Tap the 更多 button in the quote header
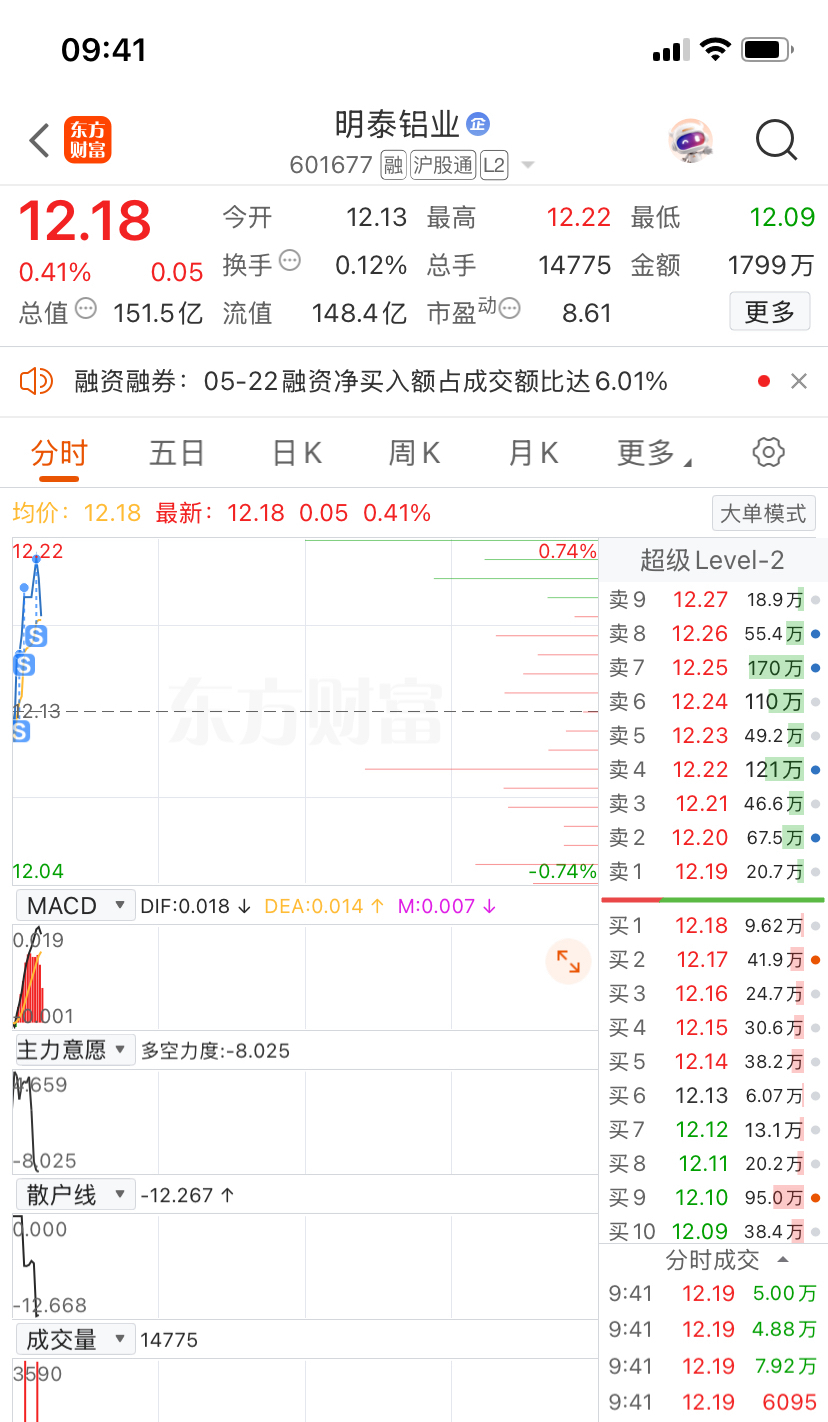The height and width of the screenshot is (1422, 828). tap(769, 312)
